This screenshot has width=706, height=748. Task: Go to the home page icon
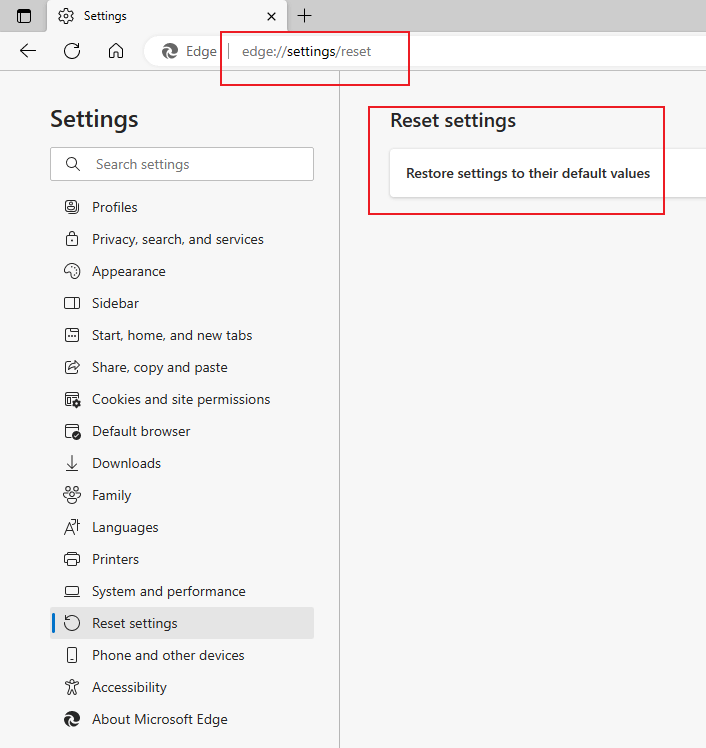point(116,51)
